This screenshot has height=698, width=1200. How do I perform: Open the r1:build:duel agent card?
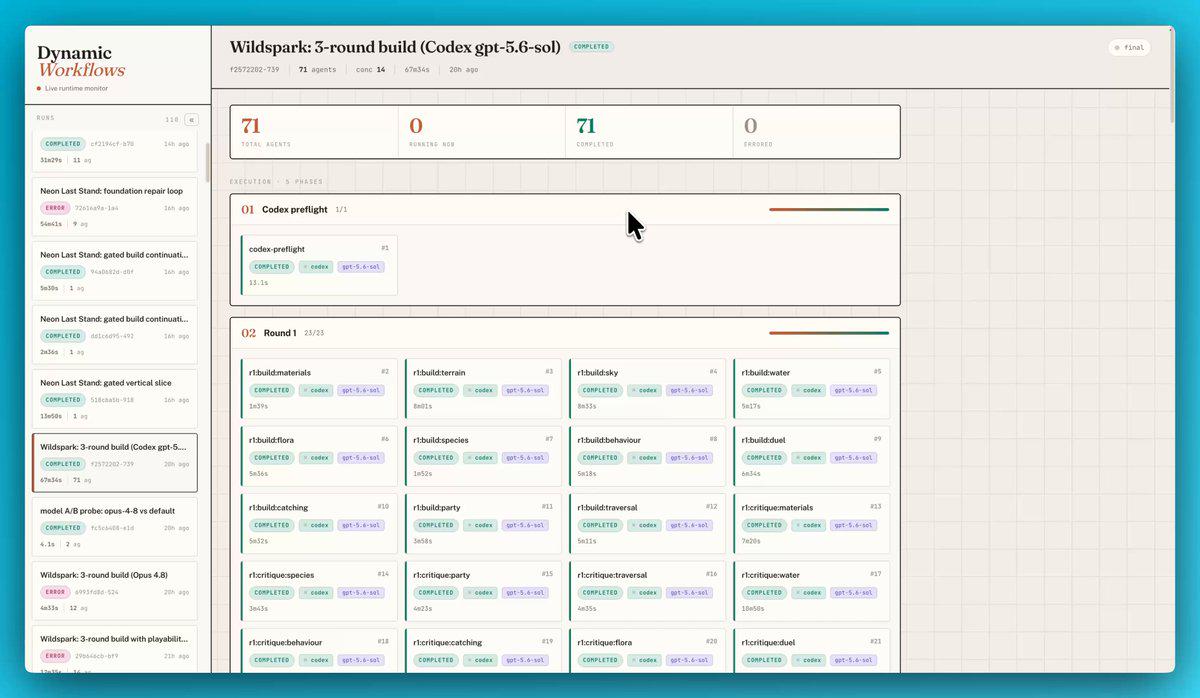[x=811, y=455]
